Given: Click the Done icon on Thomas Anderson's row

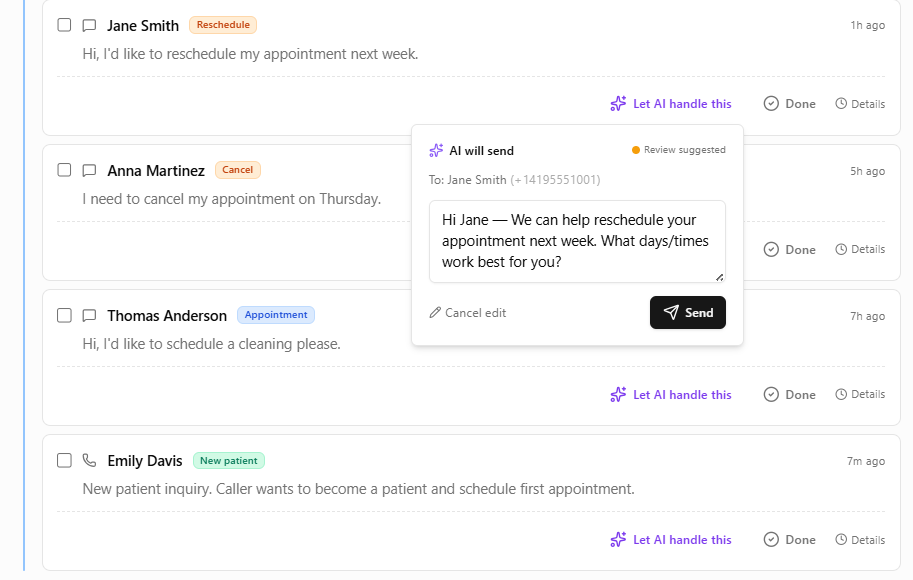Looking at the screenshot, I should click(x=770, y=394).
